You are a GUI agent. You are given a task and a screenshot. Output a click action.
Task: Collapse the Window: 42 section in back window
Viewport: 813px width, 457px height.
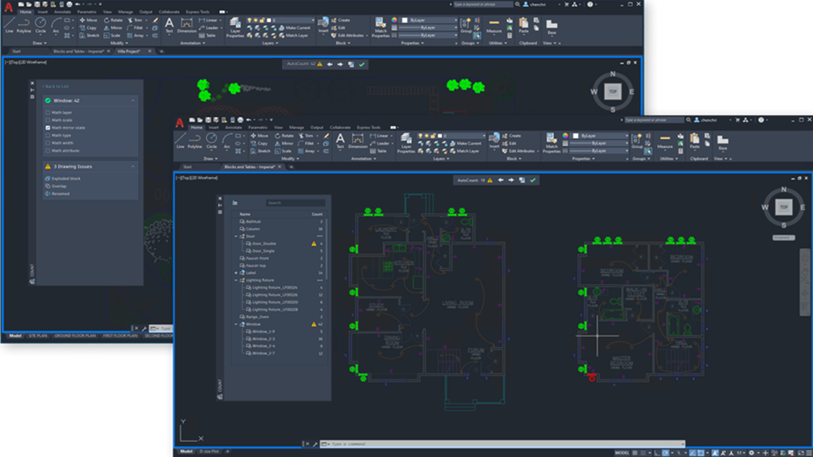click(133, 101)
